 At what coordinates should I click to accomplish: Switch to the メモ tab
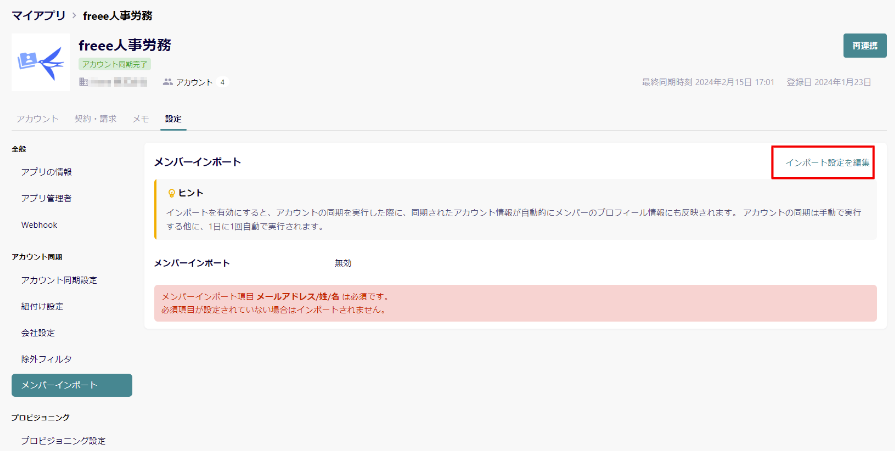pyautogui.click(x=141, y=119)
